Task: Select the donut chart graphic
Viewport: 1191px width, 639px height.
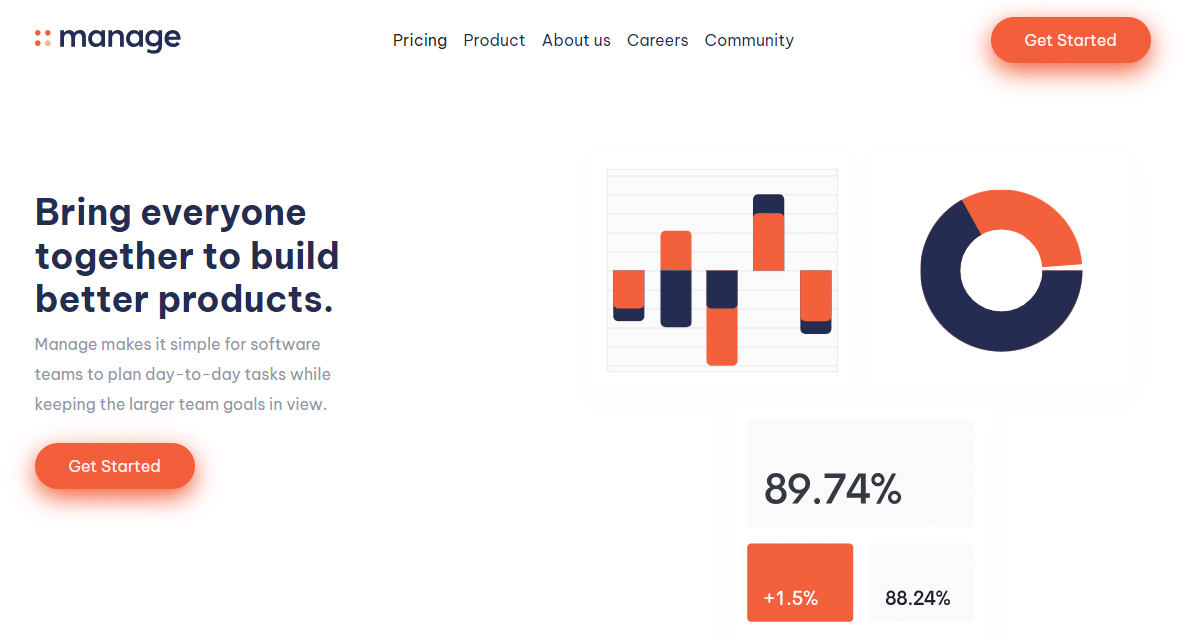Action: tap(1001, 270)
